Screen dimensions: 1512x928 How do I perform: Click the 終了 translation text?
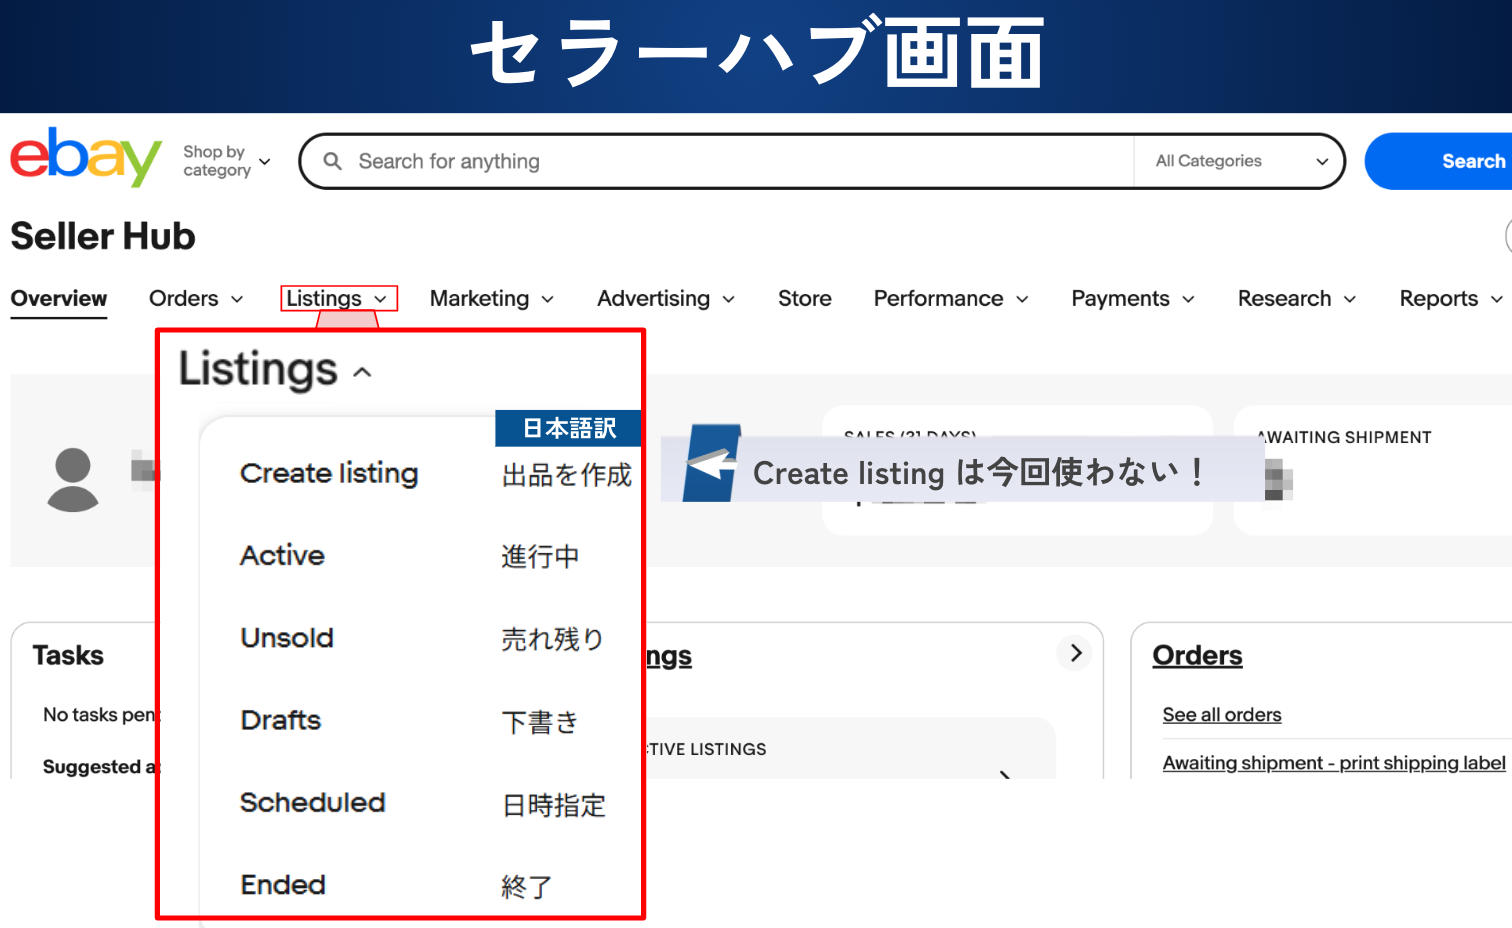[527, 887]
